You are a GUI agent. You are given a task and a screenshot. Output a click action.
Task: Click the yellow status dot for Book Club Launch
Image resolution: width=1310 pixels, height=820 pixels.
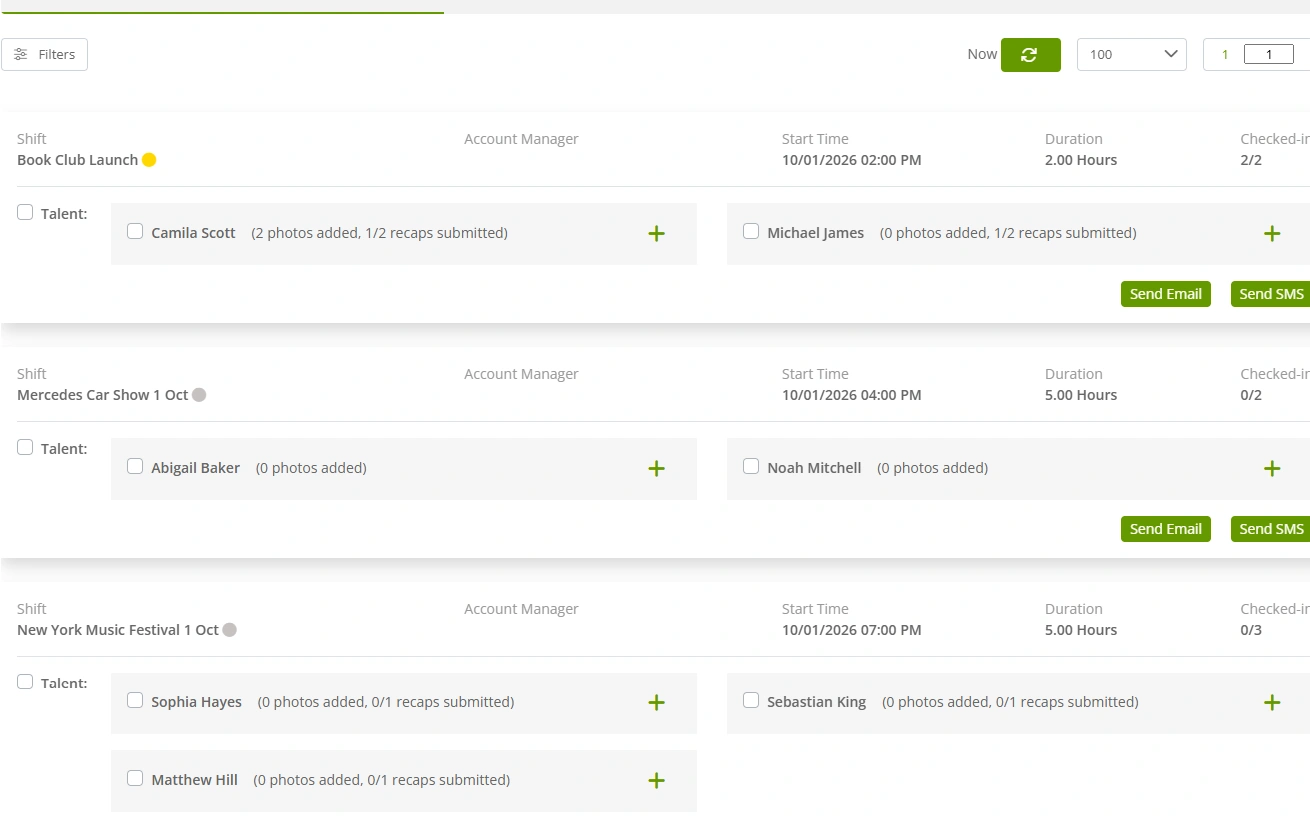tap(149, 160)
